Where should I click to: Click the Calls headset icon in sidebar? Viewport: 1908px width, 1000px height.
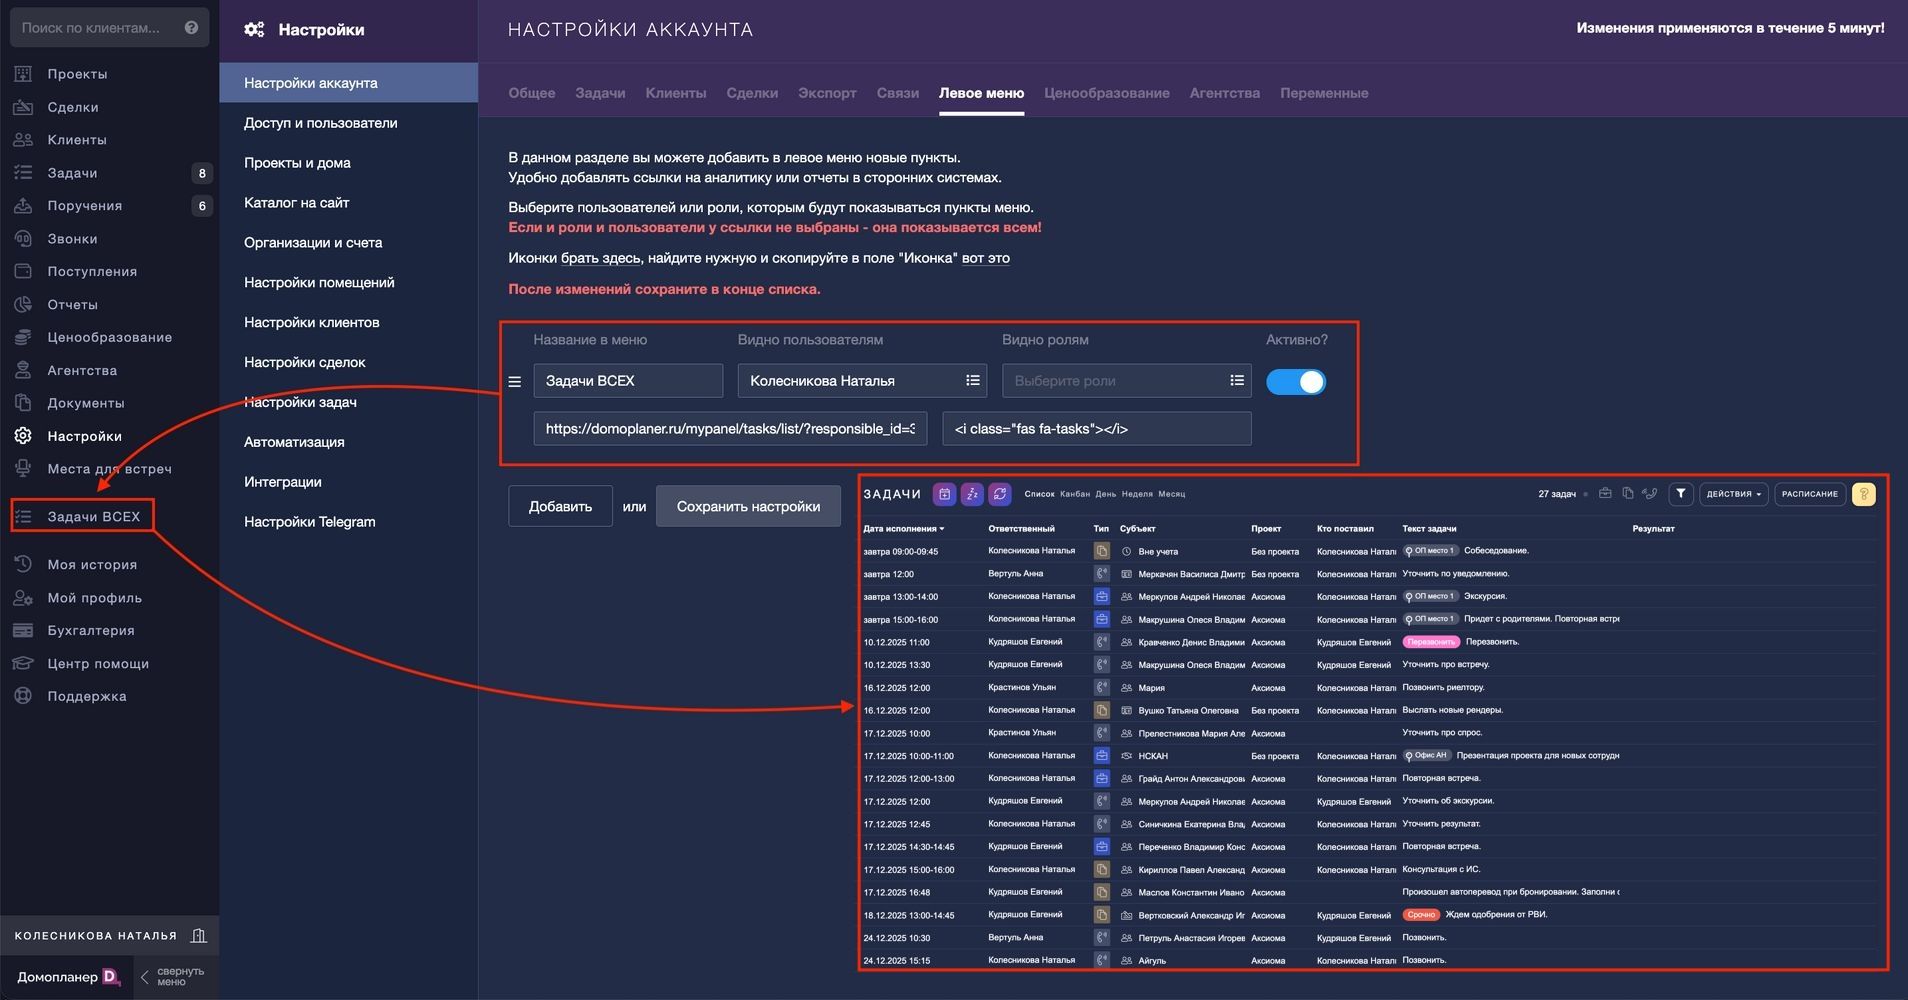click(x=23, y=239)
